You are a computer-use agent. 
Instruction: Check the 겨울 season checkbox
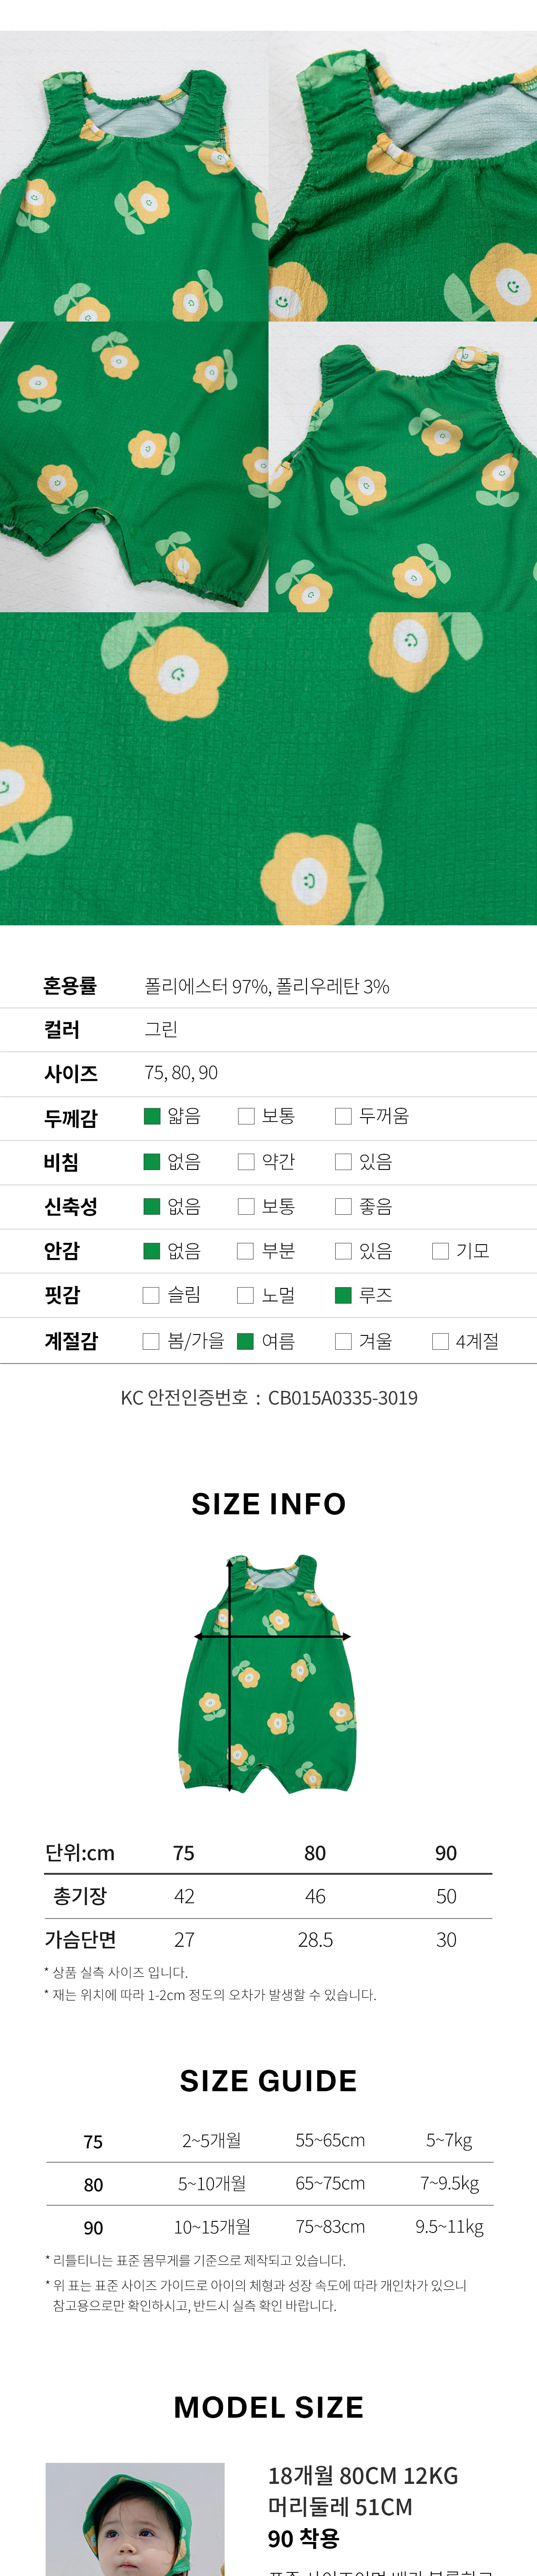pyautogui.click(x=343, y=1341)
